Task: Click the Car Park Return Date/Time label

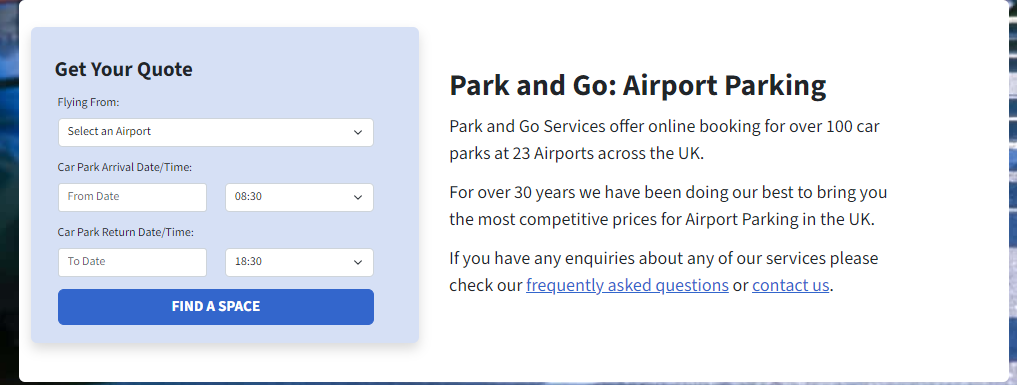Action: [126, 232]
